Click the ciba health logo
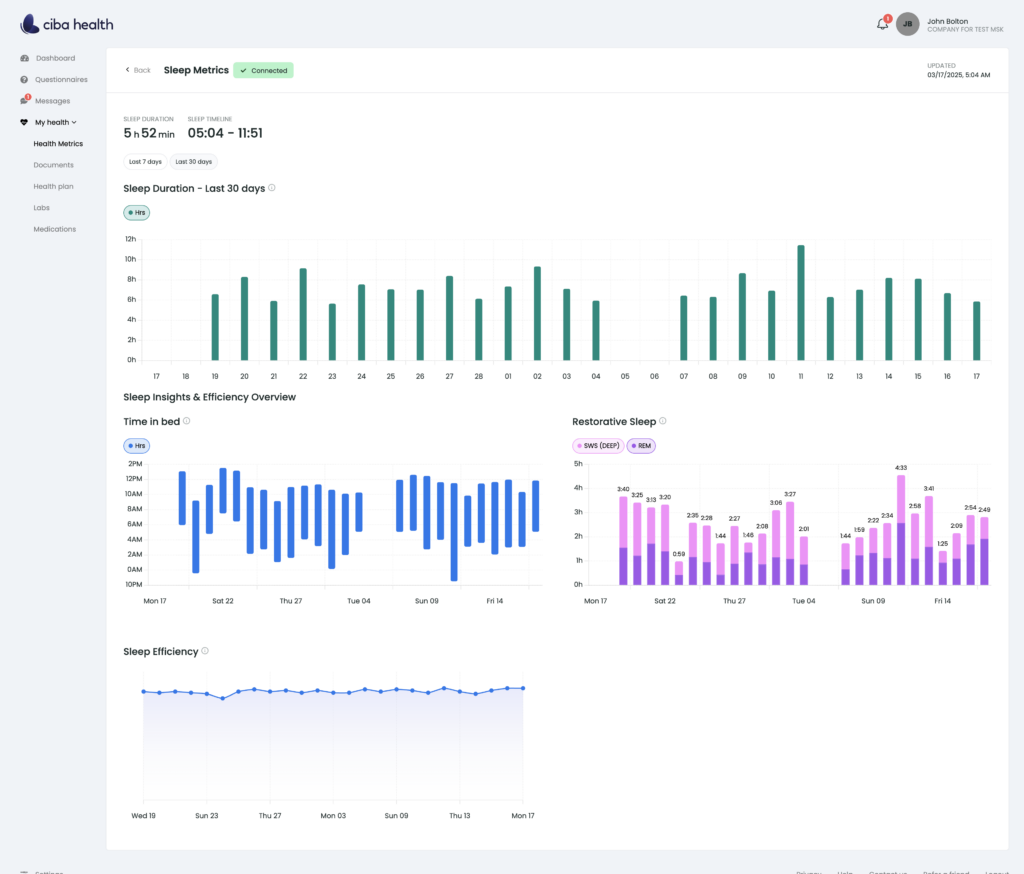1024x874 pixels. (x=67, y=24)
